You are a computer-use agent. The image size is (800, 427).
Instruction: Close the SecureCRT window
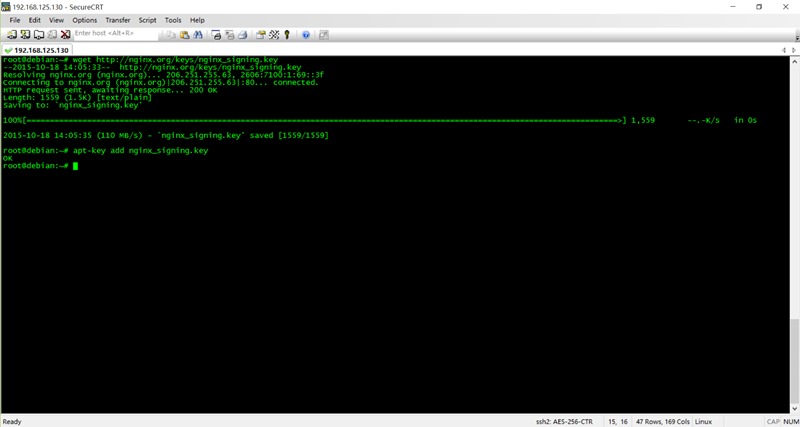(x=786, y=7)
